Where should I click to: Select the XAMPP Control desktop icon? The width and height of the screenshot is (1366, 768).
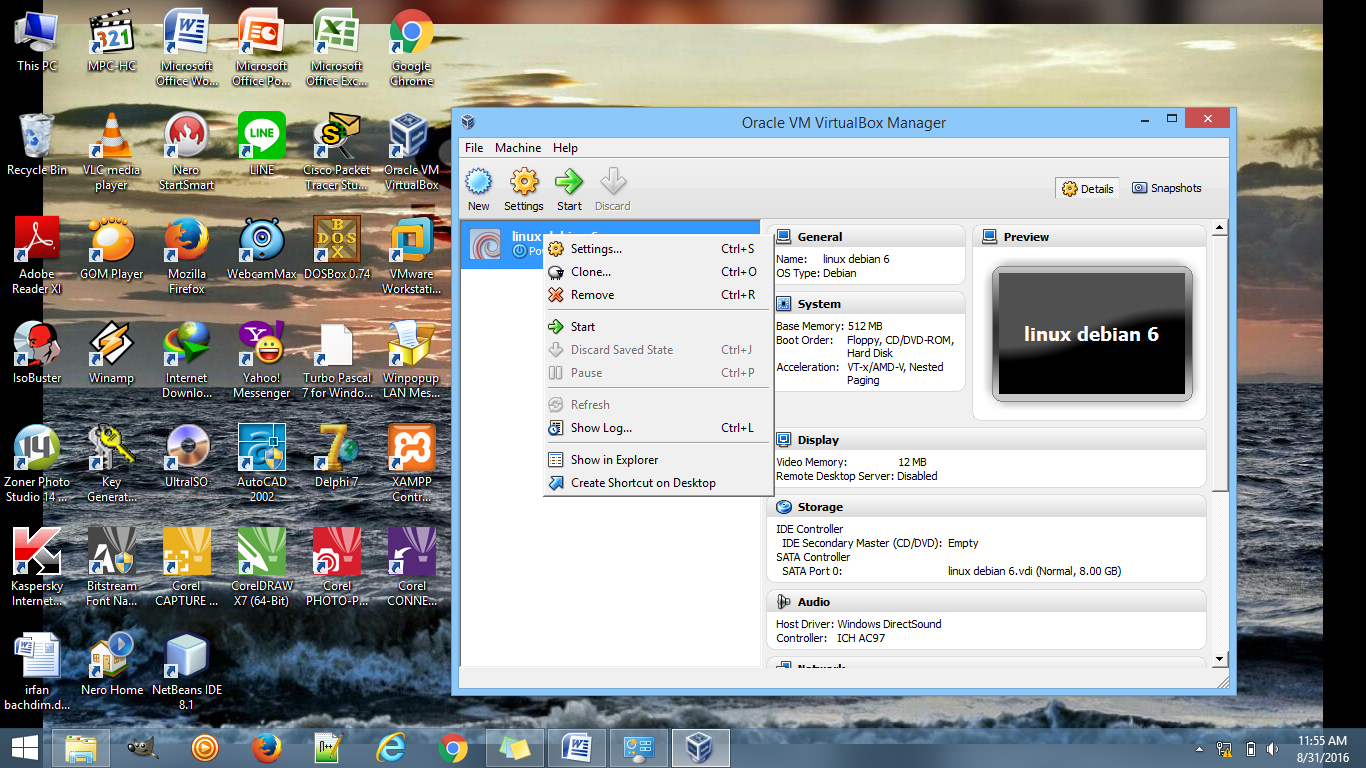tap(411, 464)
